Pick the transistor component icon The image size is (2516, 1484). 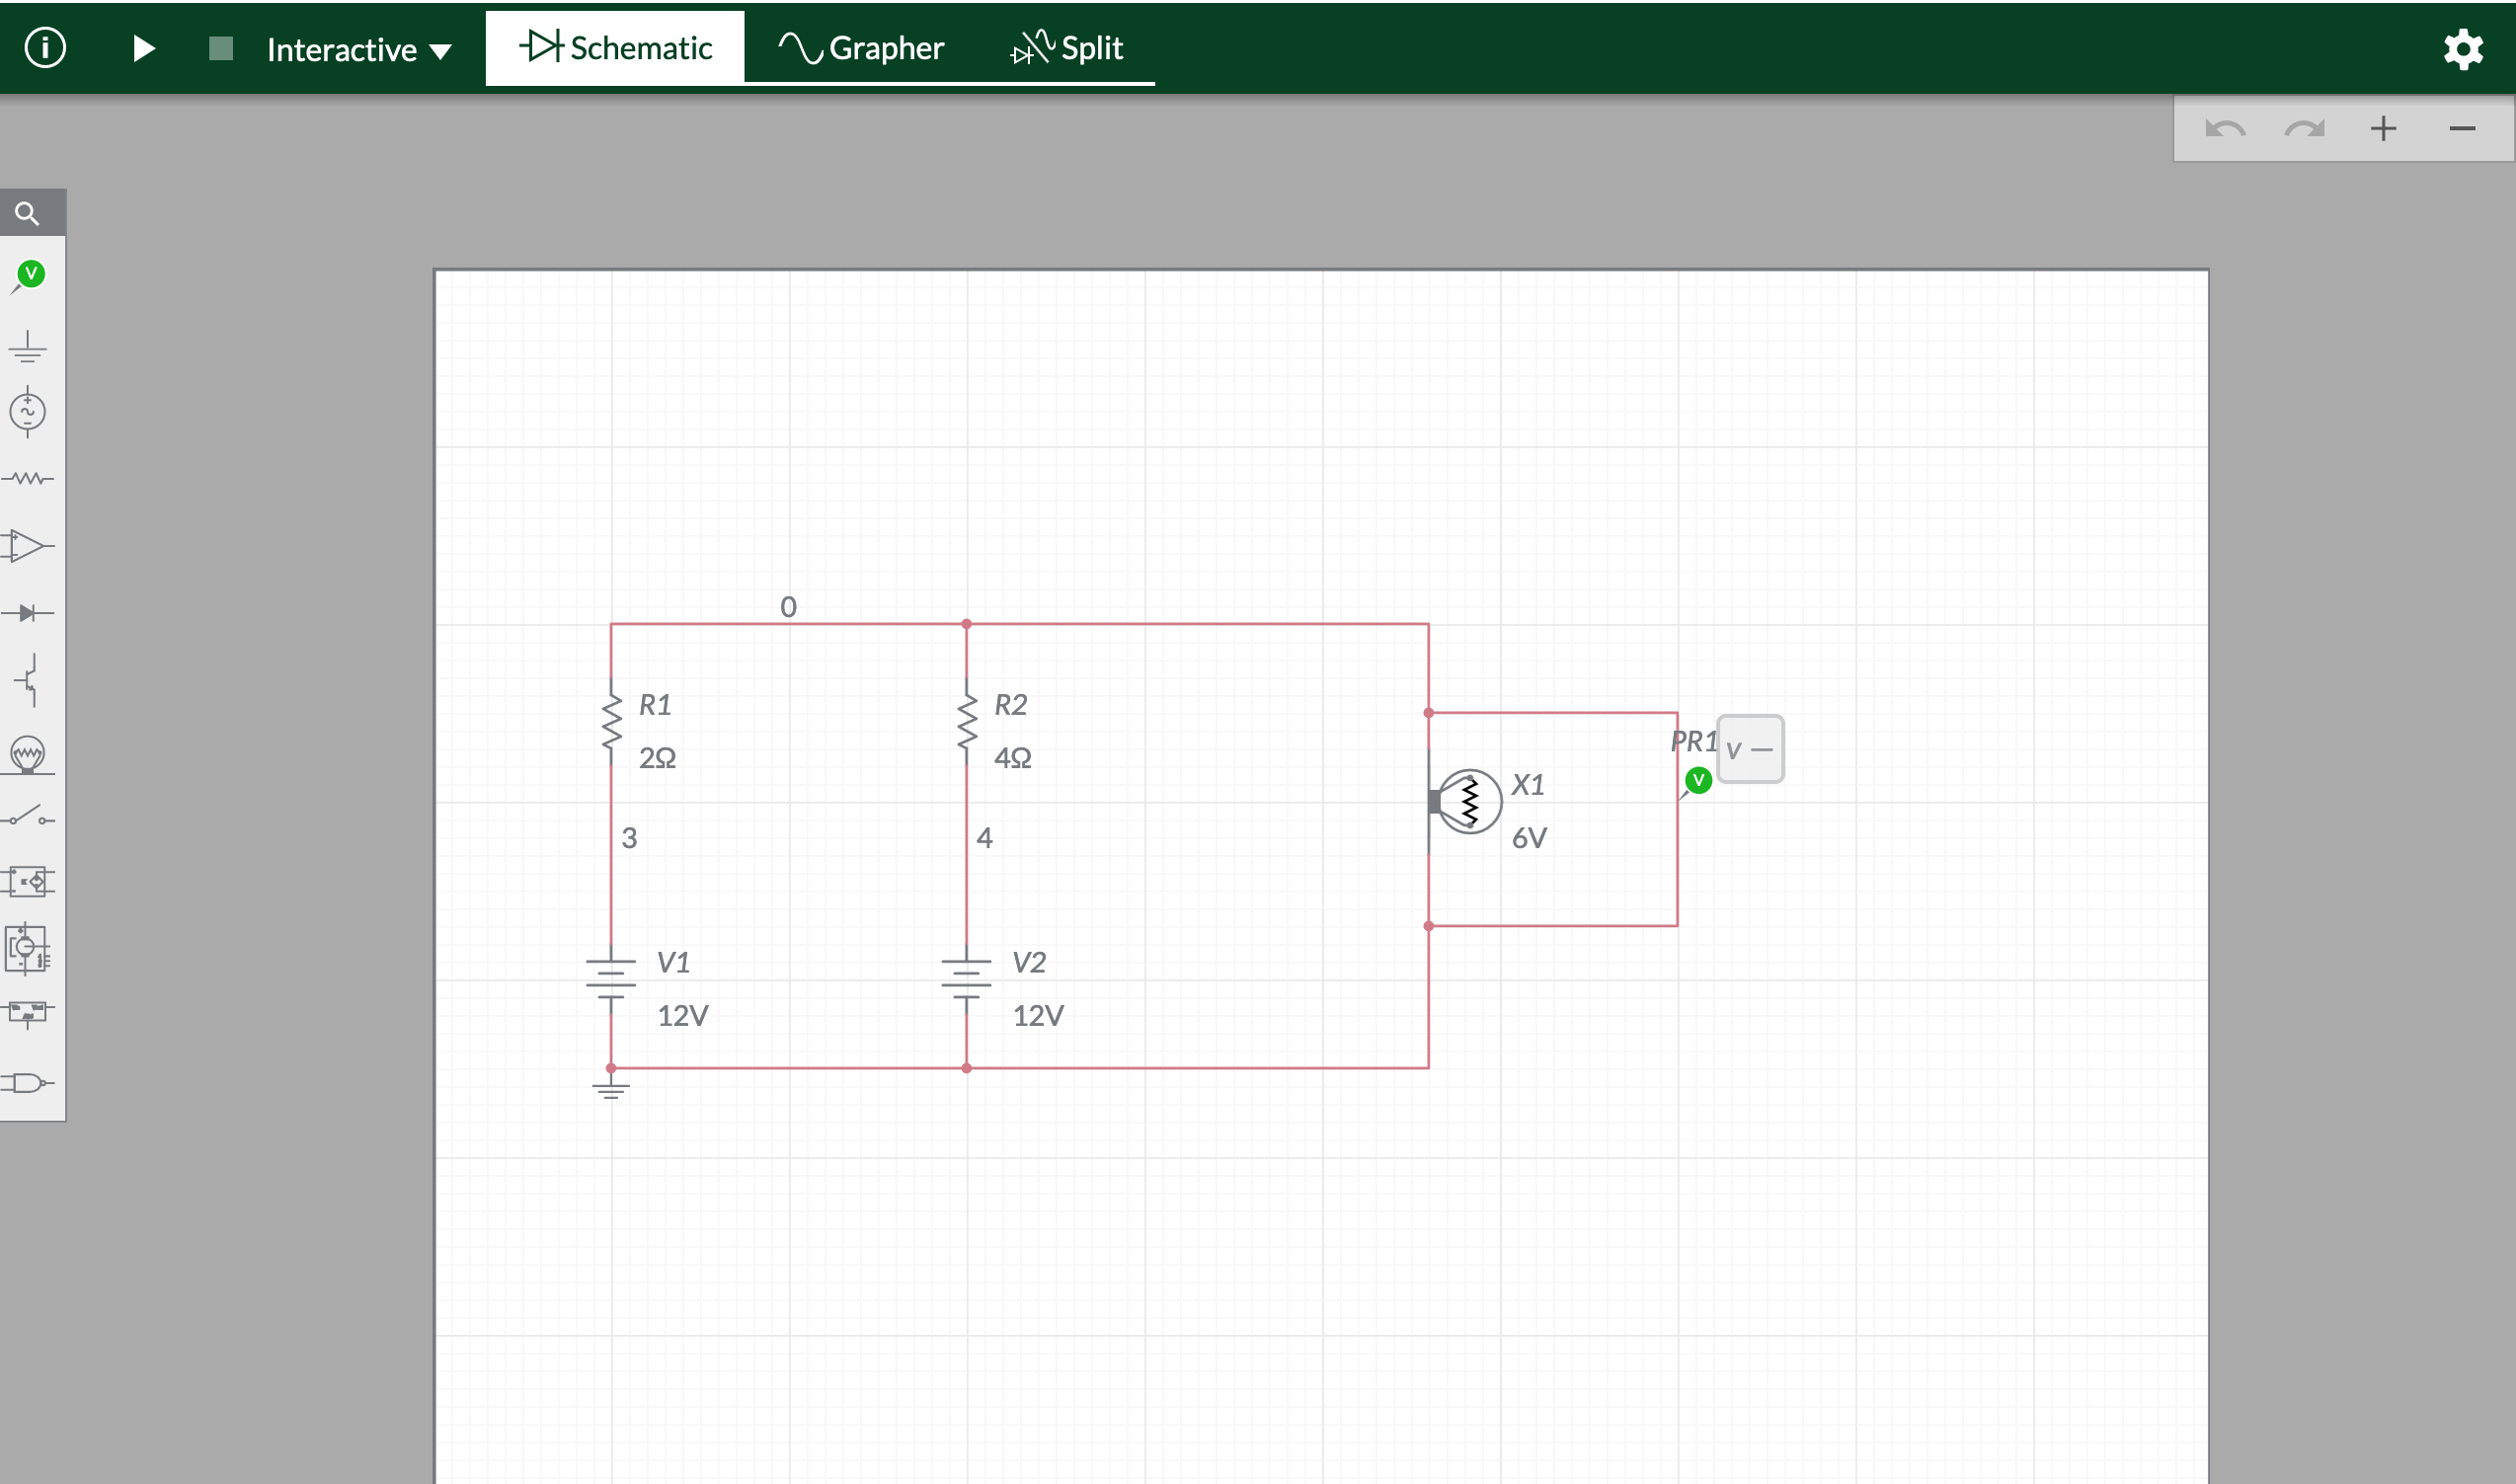tap(29, 681)
